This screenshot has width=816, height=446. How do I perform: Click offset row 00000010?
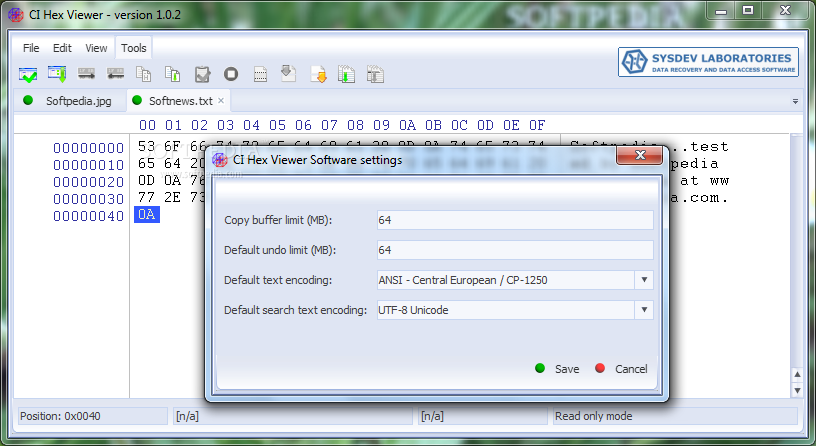click(x=88, y=165)
